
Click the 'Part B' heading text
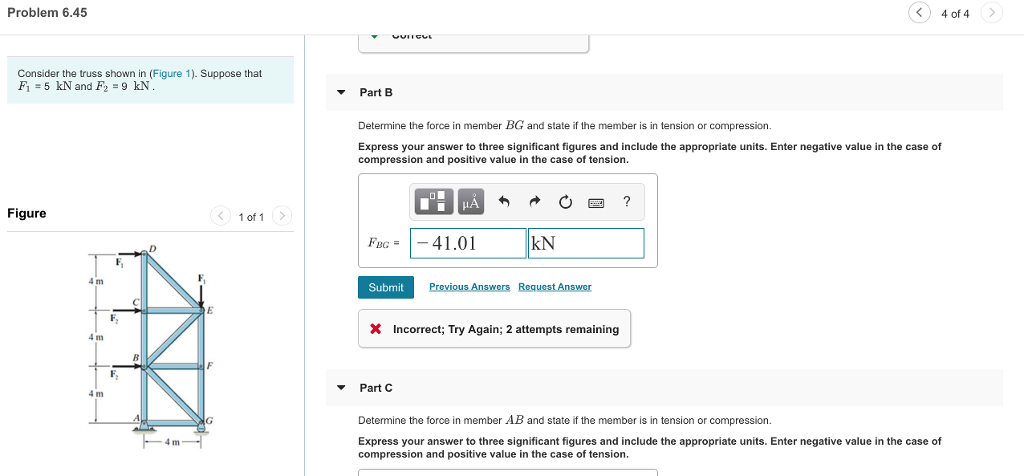(376, 93)
